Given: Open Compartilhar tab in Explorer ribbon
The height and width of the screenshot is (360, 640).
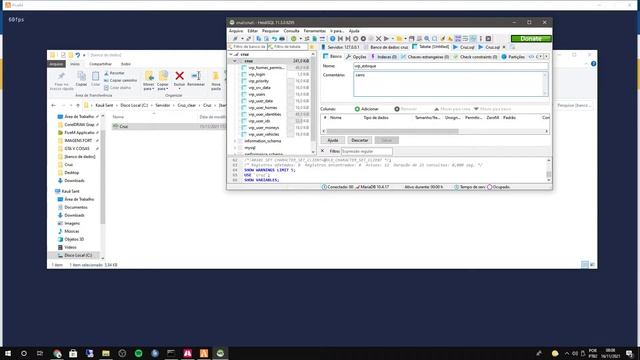Looking at the screenshot, I should pyautogui.click(x=100, y=64).
